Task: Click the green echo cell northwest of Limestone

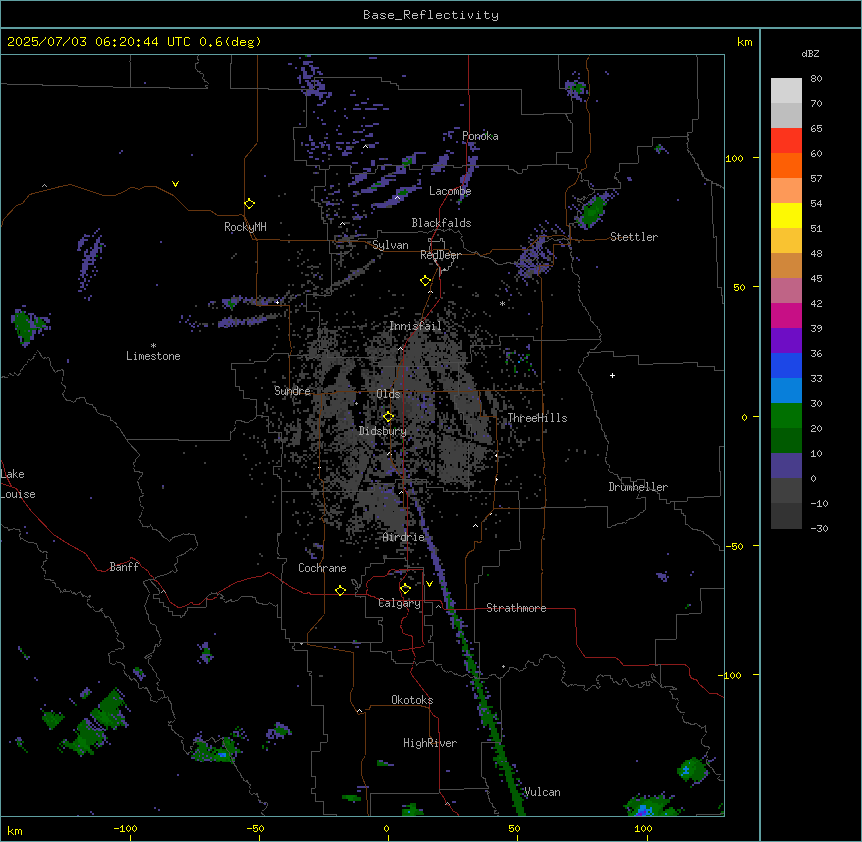Action: 24,325
